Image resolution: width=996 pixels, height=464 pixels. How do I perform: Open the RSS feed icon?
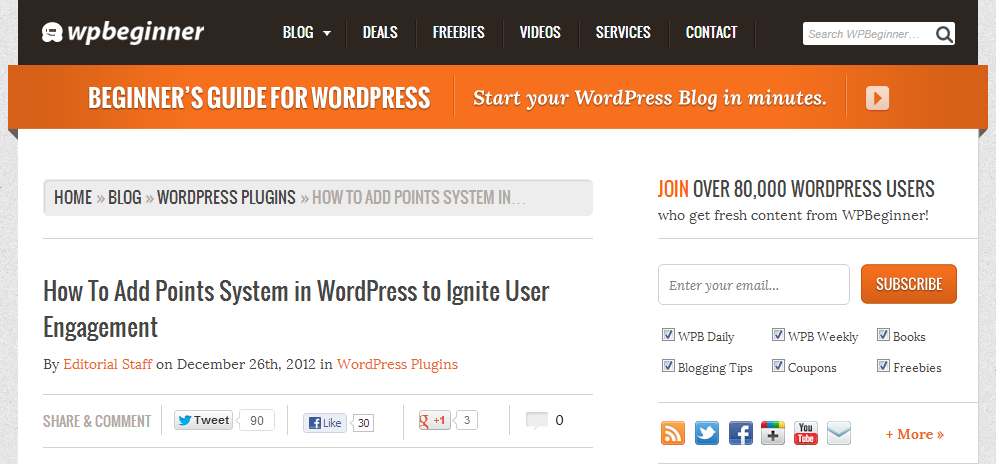coord(673,433)
